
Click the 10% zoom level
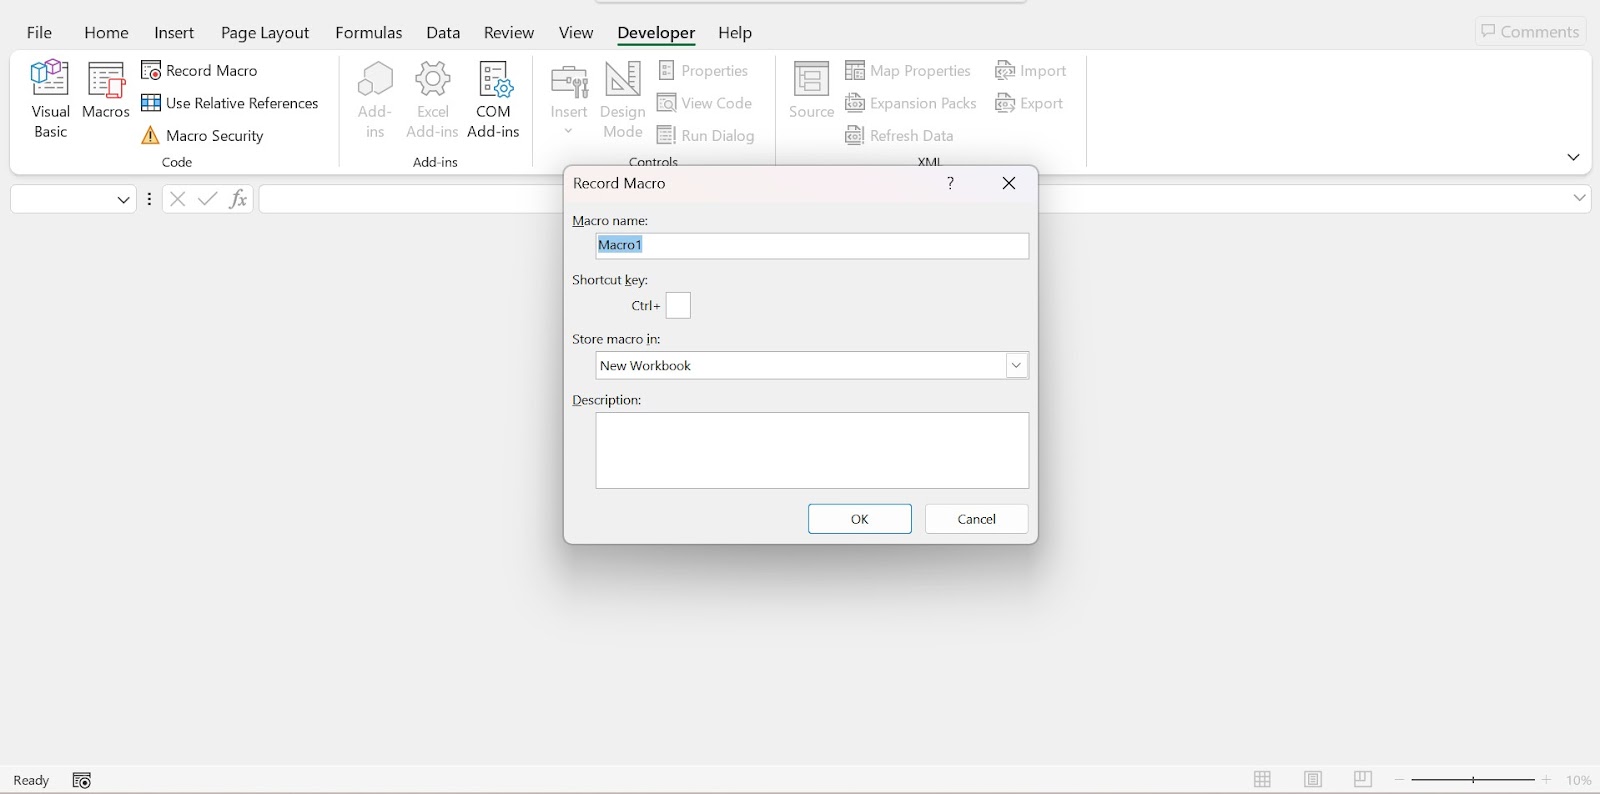[1578, 780]
